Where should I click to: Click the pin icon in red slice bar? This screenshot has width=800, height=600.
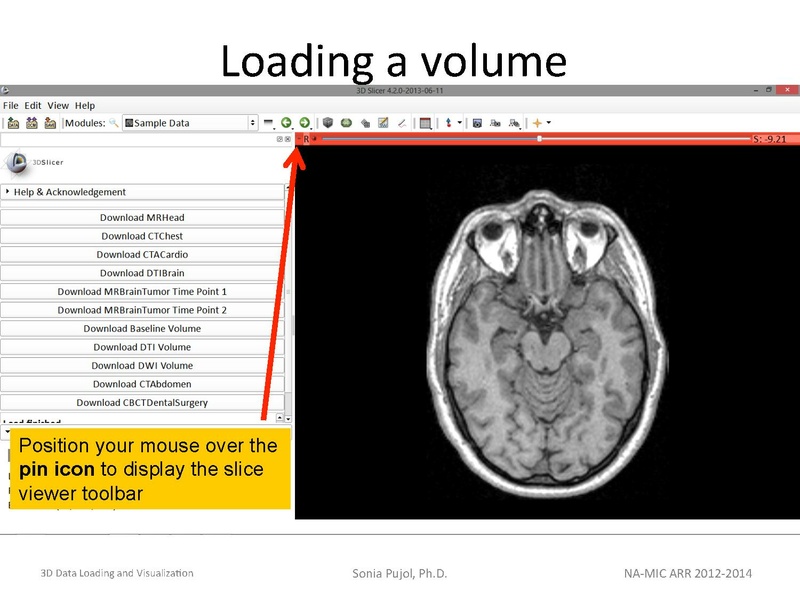click(x=299, y=139)
